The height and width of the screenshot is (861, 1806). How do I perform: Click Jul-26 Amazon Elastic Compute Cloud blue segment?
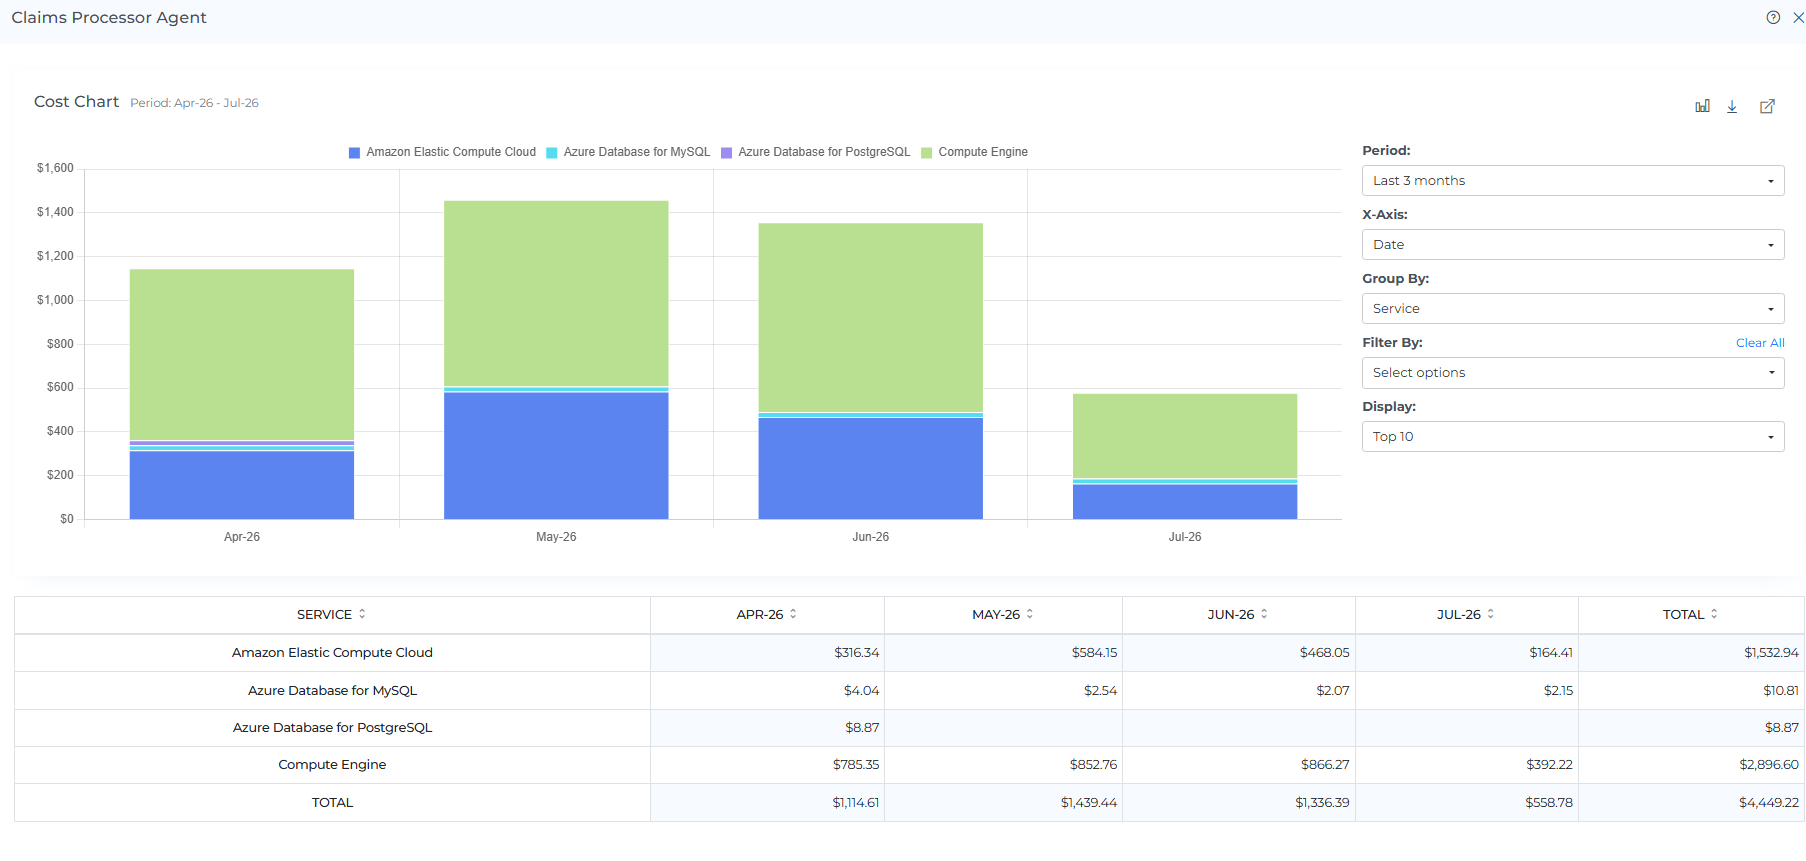[1185, 502]
